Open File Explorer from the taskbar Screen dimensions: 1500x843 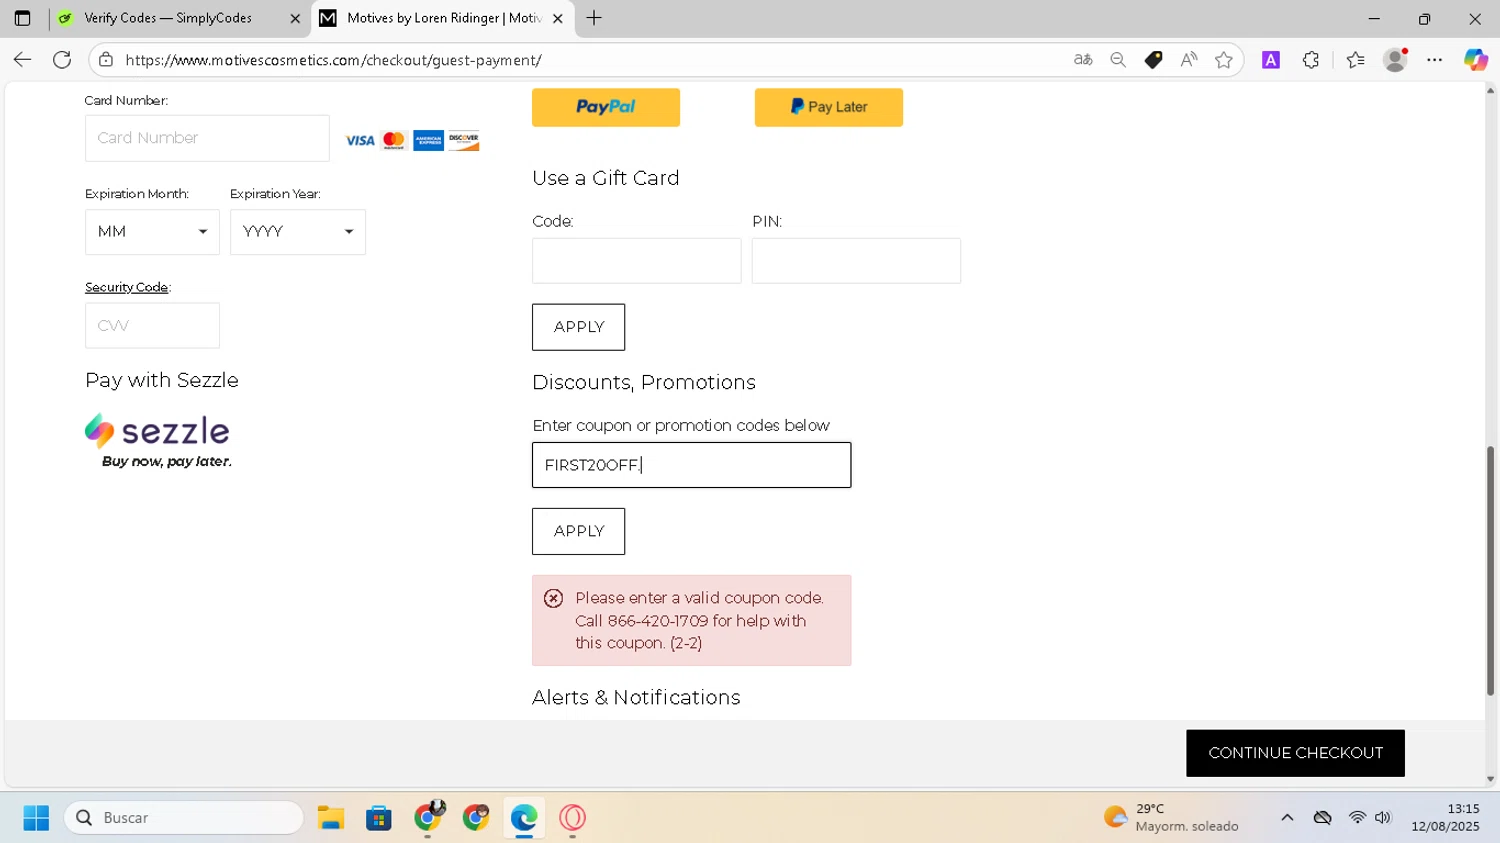[331, 818]
